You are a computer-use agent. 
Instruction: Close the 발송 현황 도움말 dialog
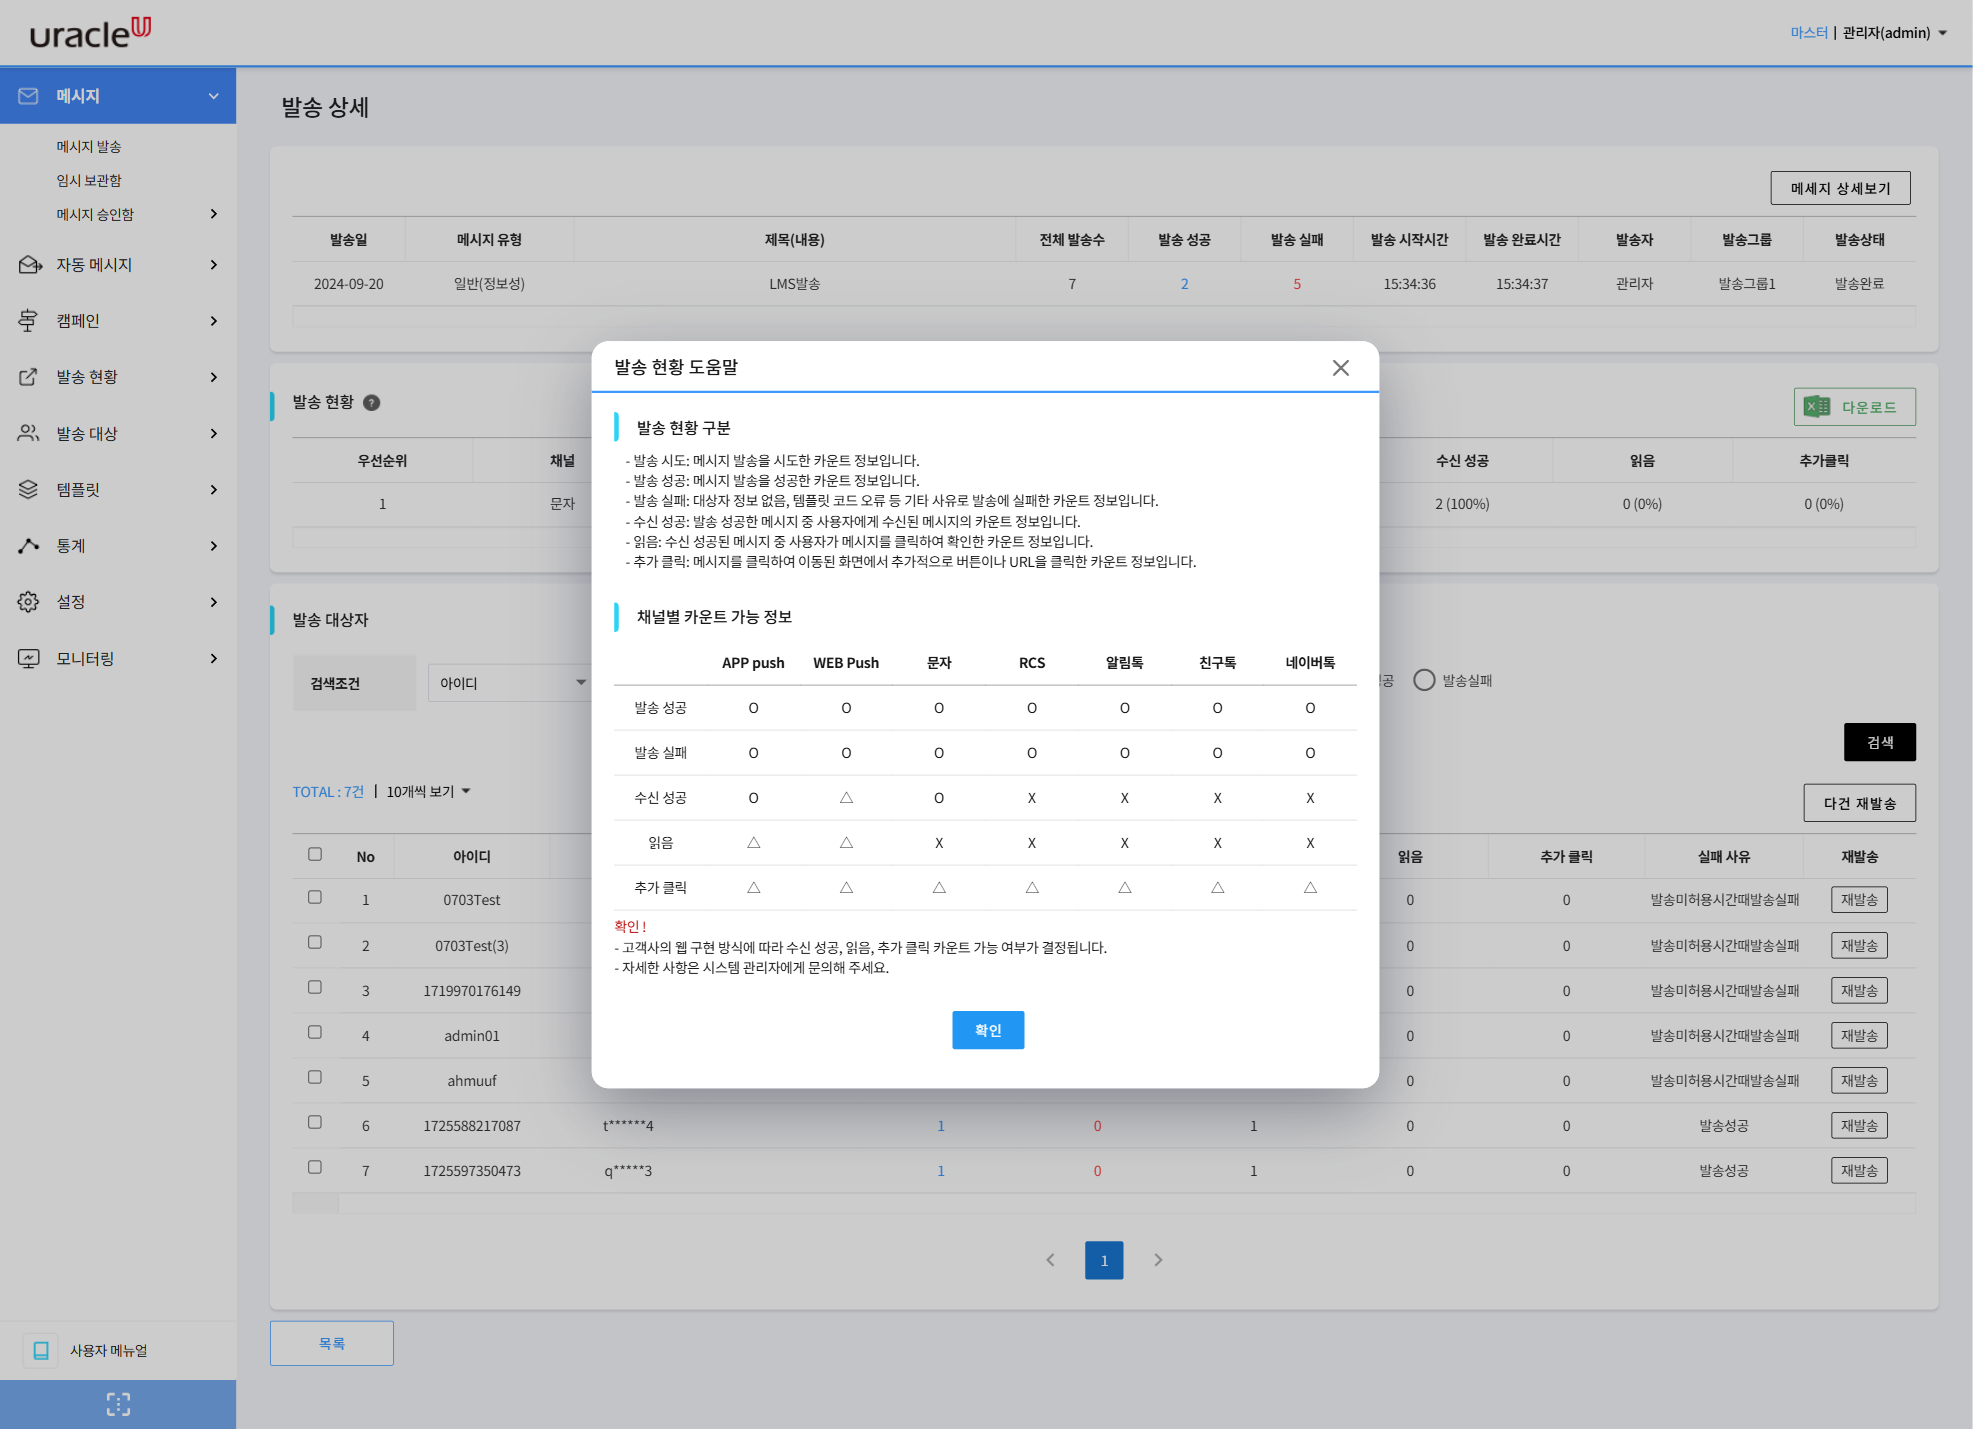tap(1341, 368)
